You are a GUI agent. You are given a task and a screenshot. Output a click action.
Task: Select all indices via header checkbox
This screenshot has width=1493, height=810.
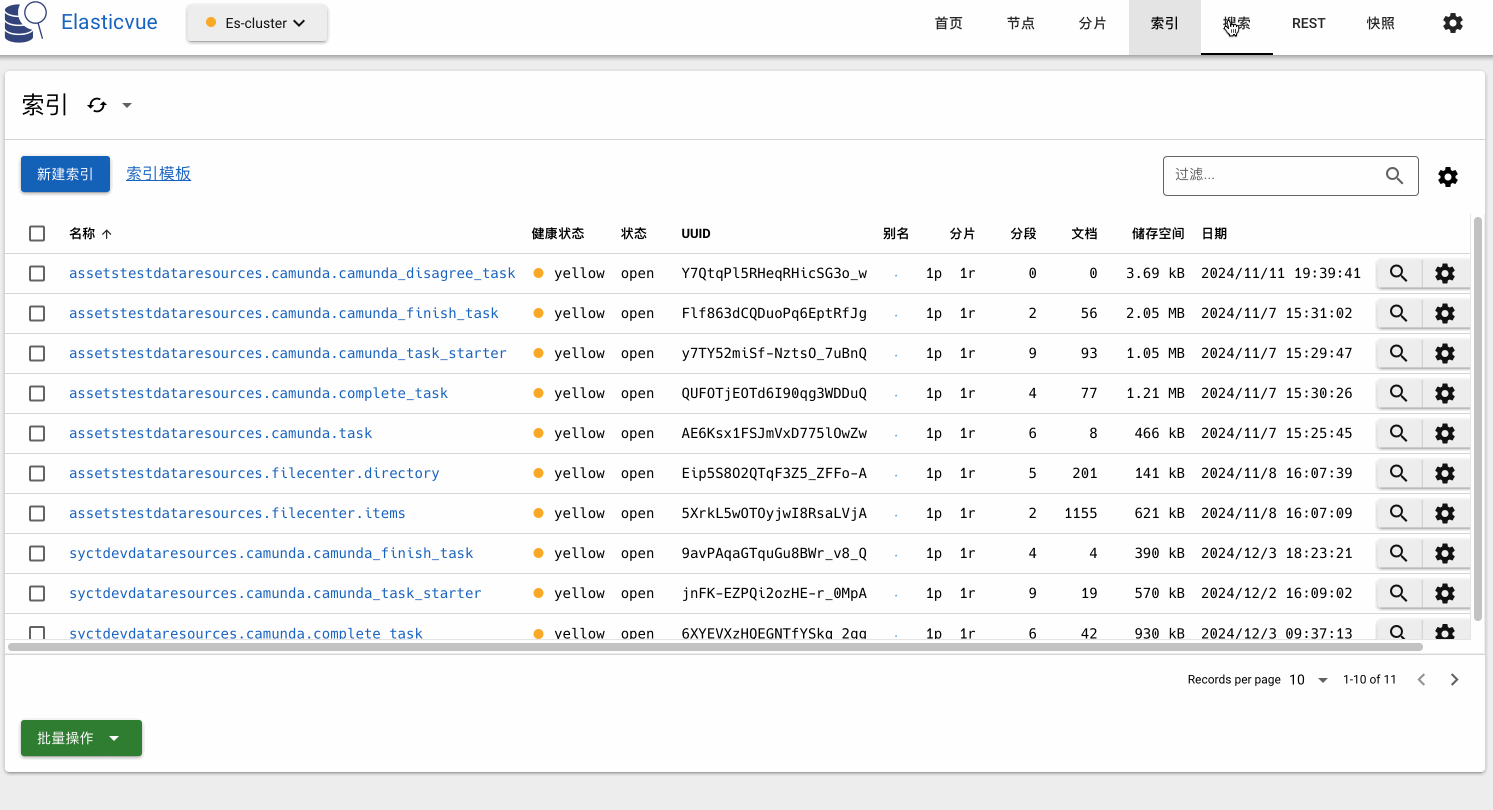37,233
